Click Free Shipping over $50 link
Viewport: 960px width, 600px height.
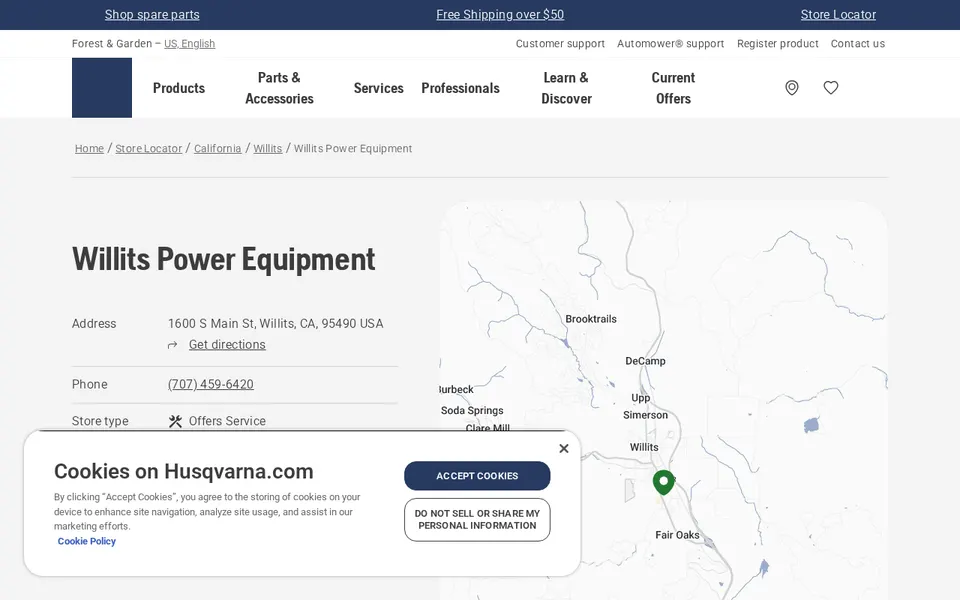[500, 15]
